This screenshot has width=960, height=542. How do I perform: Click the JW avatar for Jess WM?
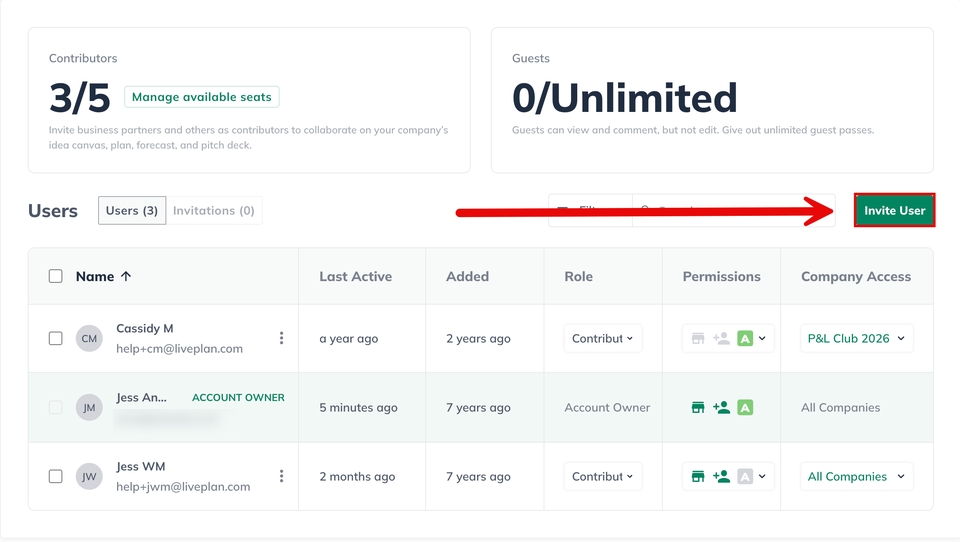(89, 476)
